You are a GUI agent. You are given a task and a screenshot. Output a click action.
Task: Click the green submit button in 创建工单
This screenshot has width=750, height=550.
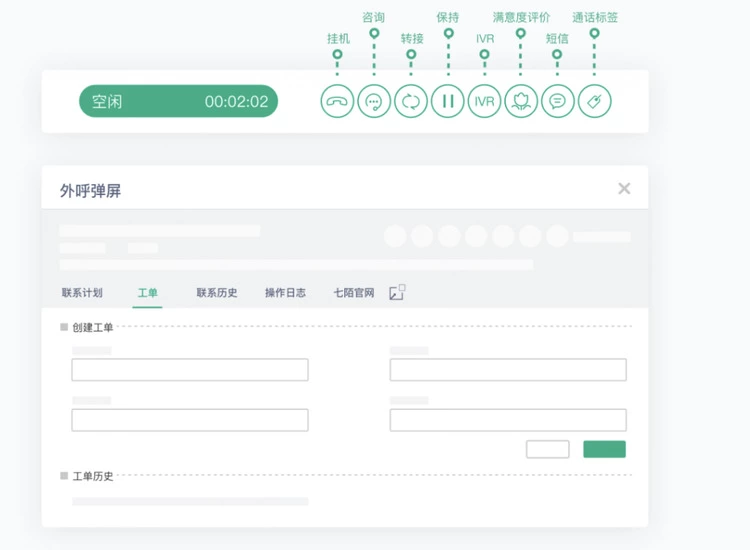(604, 449)
